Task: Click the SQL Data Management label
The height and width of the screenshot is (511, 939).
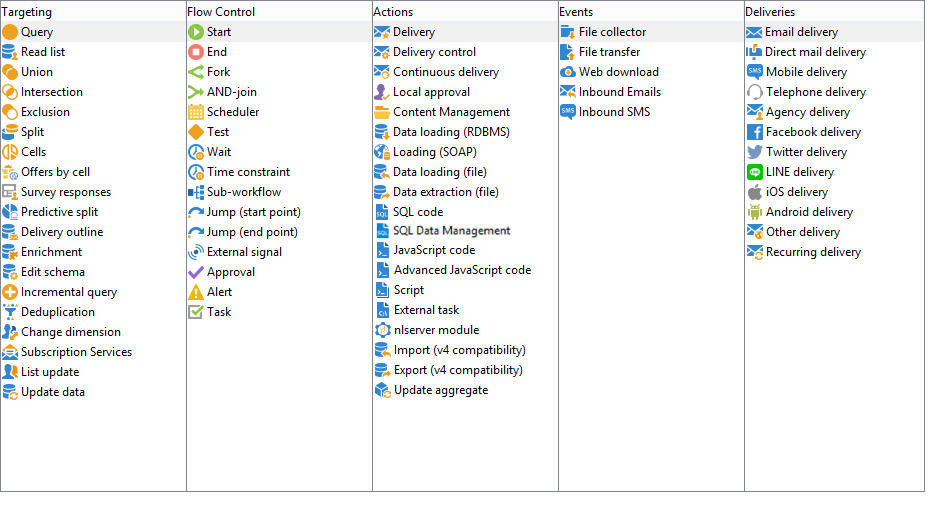Action: [x=452, y=231]
